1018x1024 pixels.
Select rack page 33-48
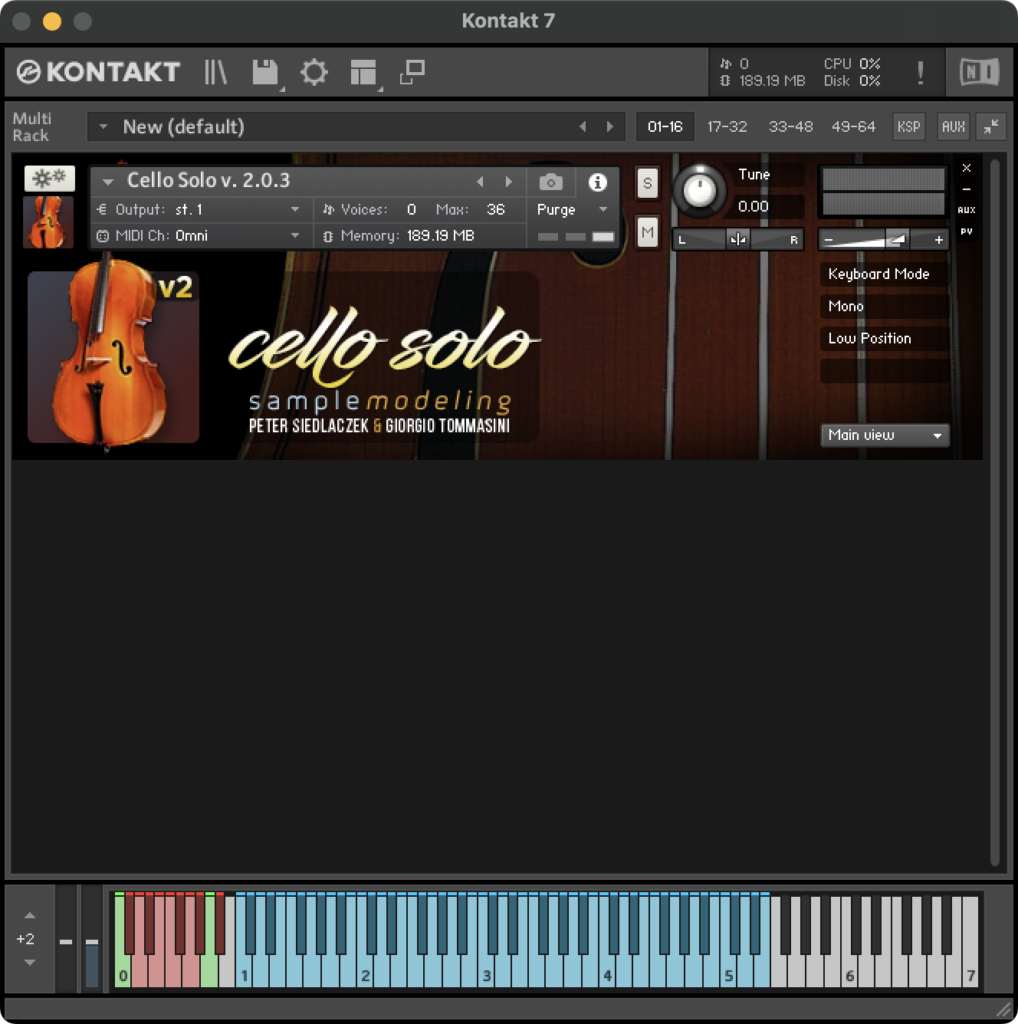790,127
